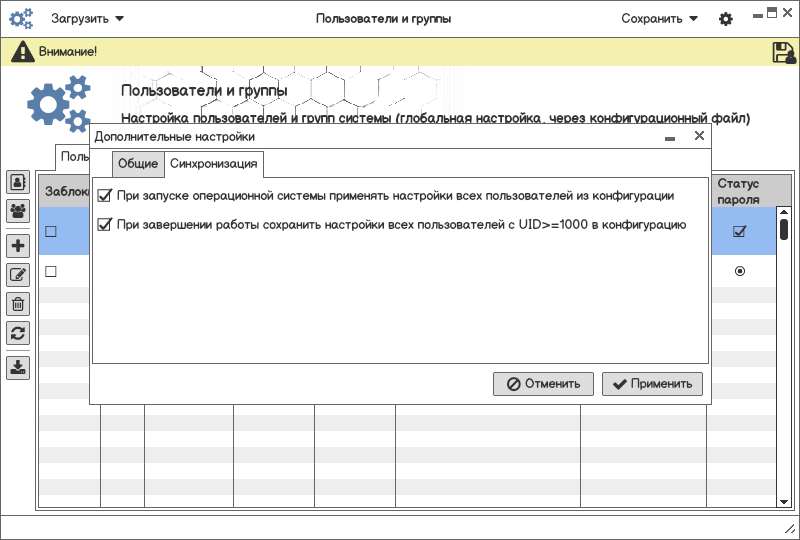Click the plus icon to add a user

[x=18, y=246]
